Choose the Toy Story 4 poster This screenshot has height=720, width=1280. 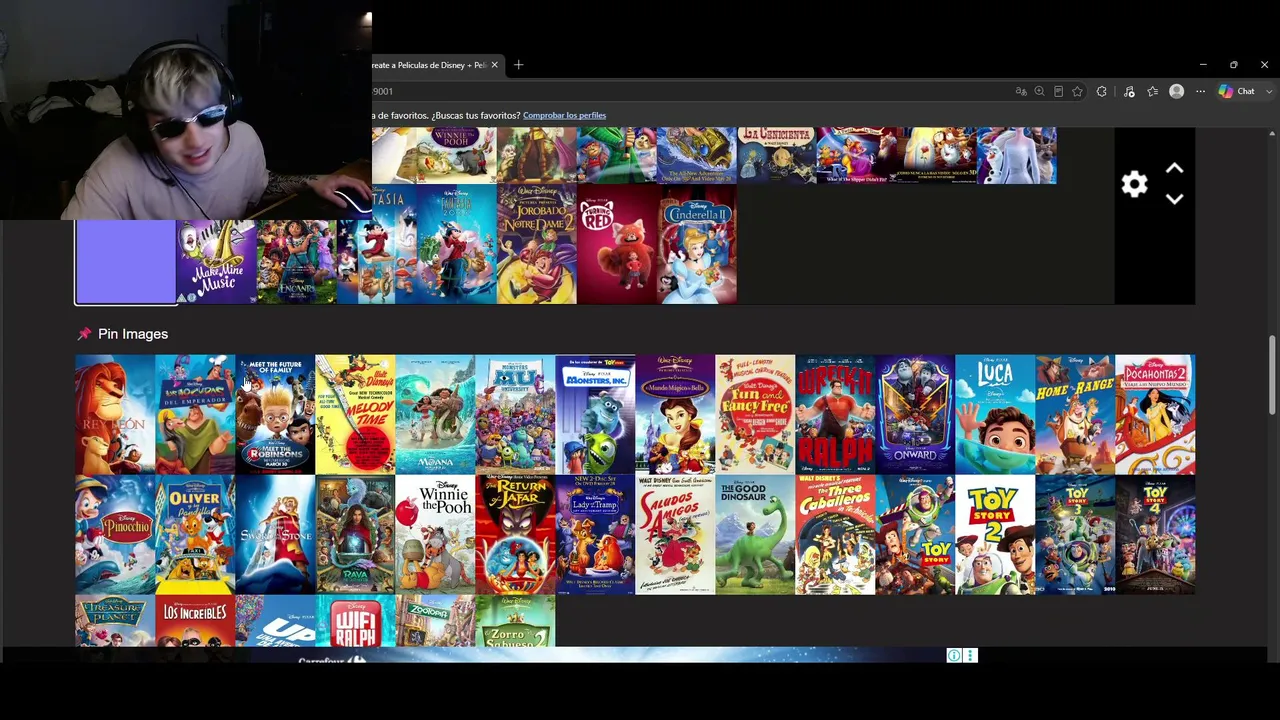point(1155,535)
